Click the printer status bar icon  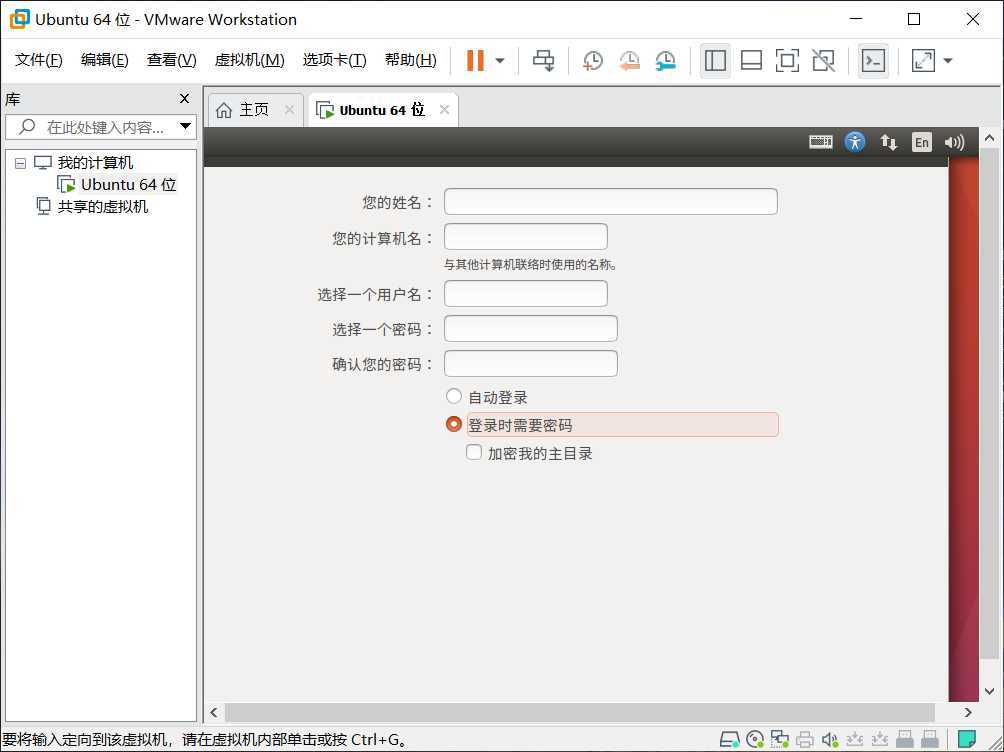point(805,740)
